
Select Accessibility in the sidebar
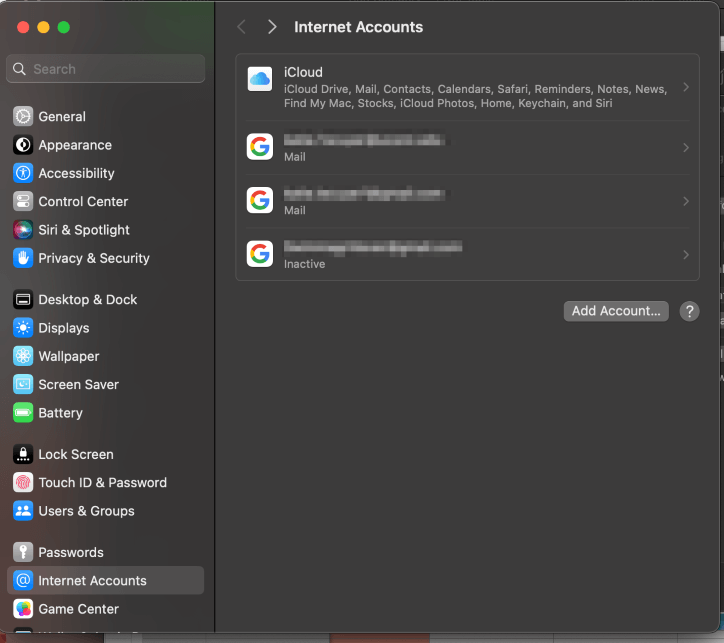point(76,173)
